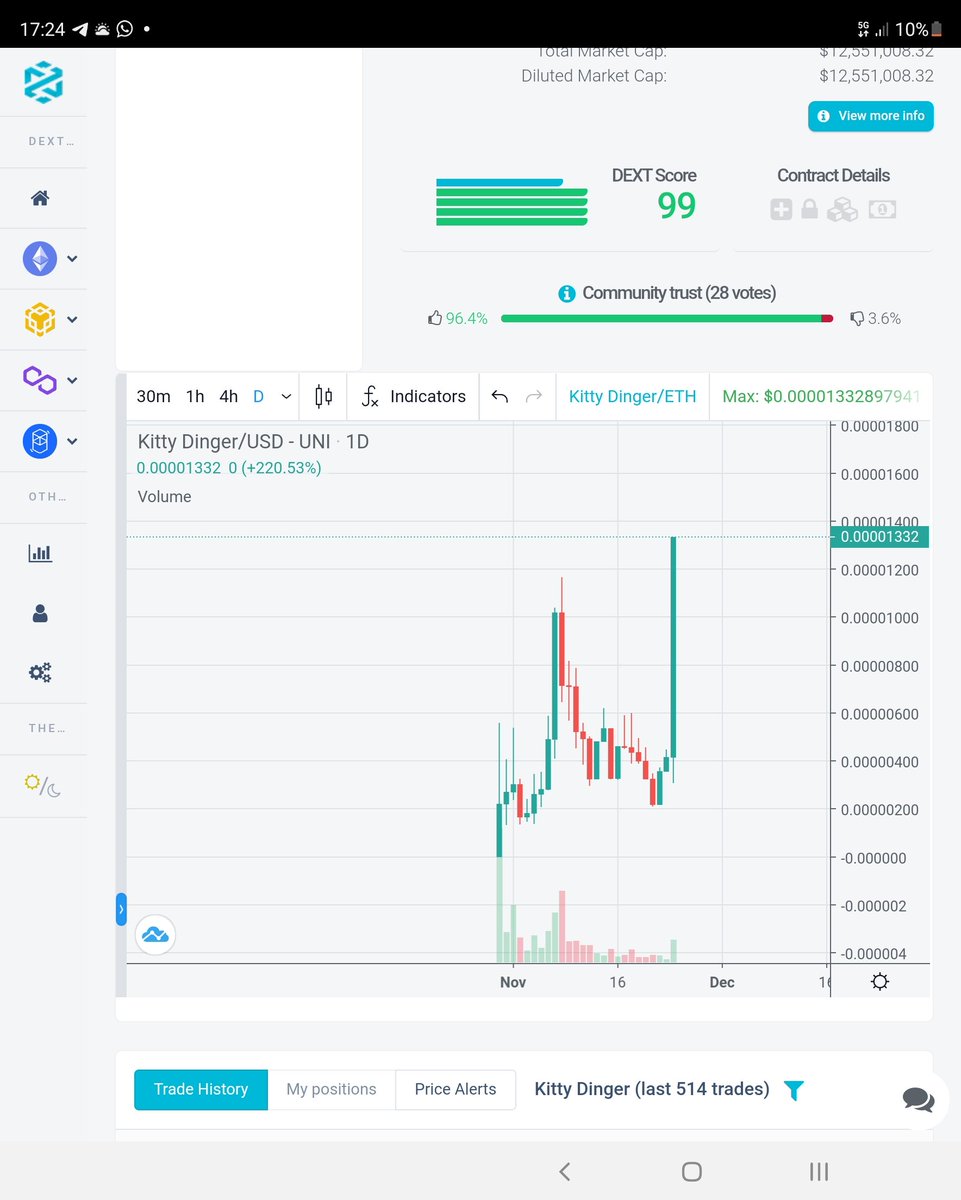Switch to My positions tab
Screen dimensions: 961x1200
(x=331, y=1089)
